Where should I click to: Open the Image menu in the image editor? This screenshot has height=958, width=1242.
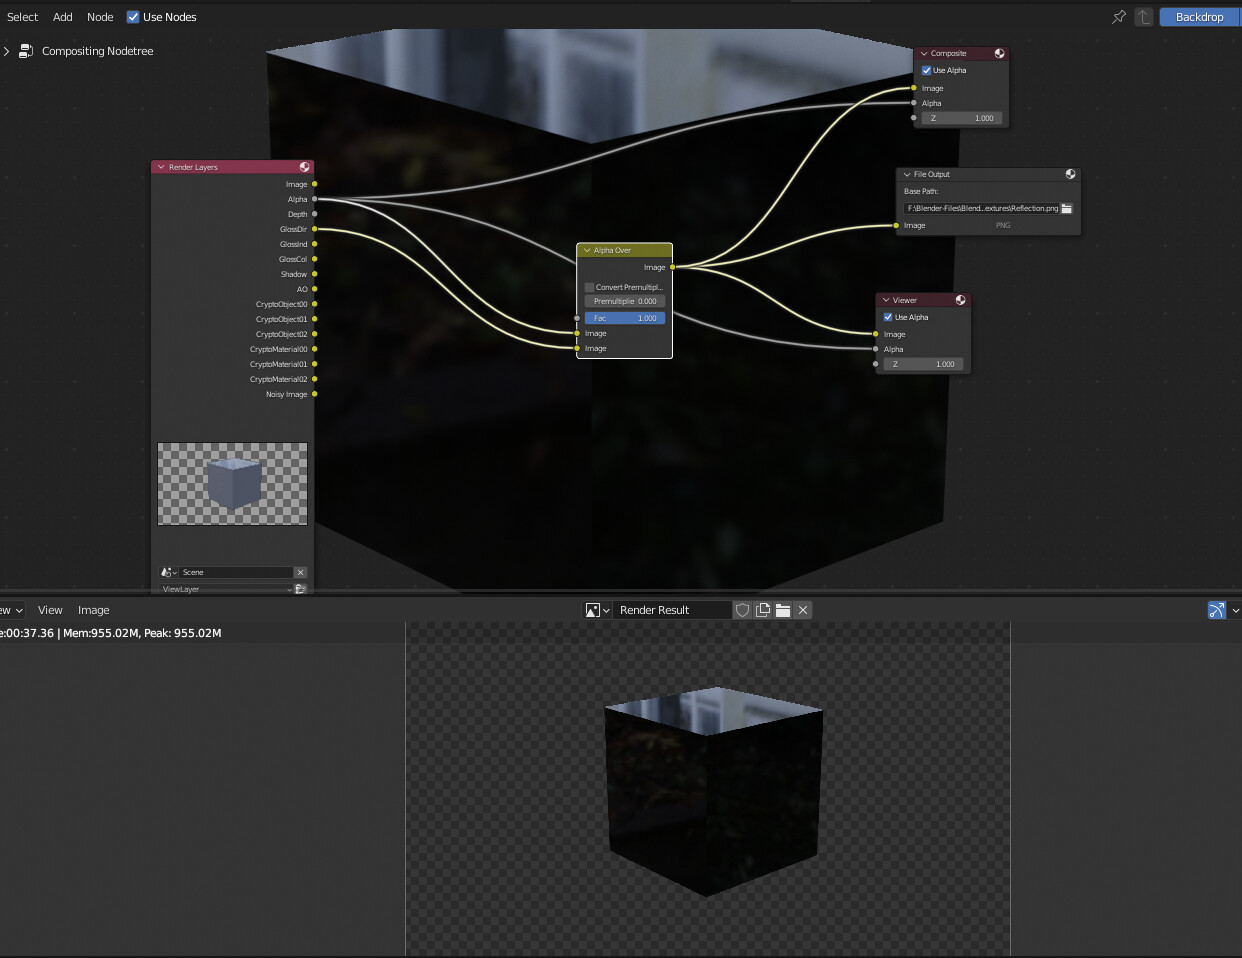(x=93, y=610)
